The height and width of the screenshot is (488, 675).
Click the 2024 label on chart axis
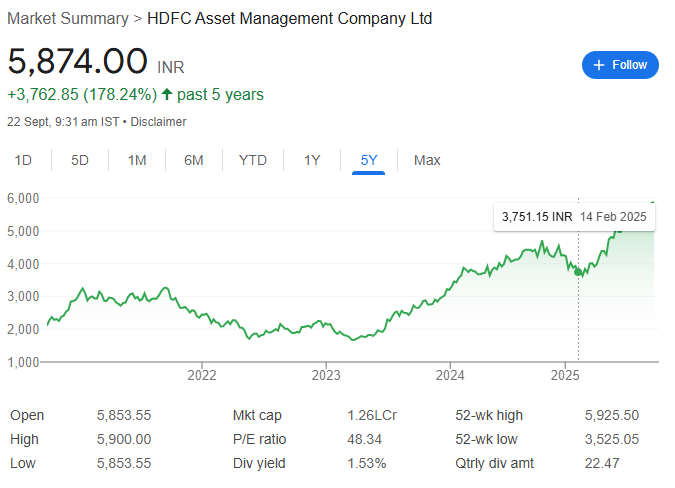pyautogui.click(x=450, y=375)
